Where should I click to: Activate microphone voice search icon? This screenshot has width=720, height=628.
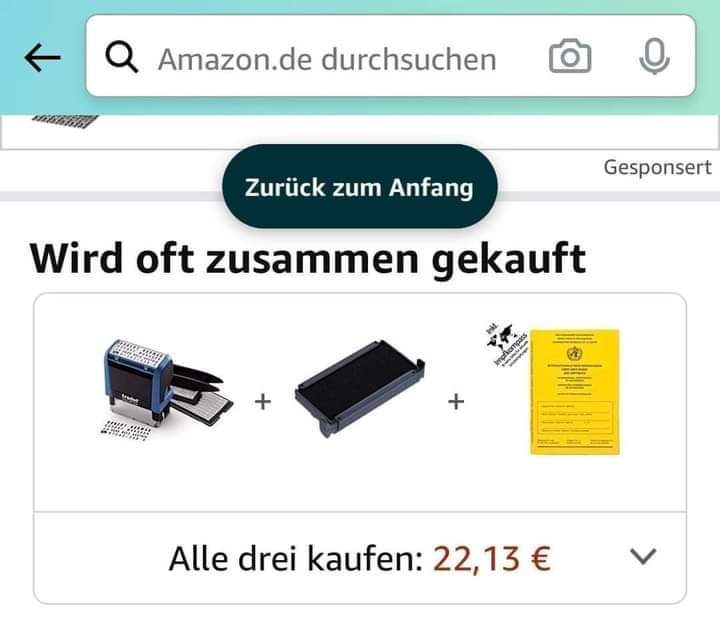click(x=654, y=56)
